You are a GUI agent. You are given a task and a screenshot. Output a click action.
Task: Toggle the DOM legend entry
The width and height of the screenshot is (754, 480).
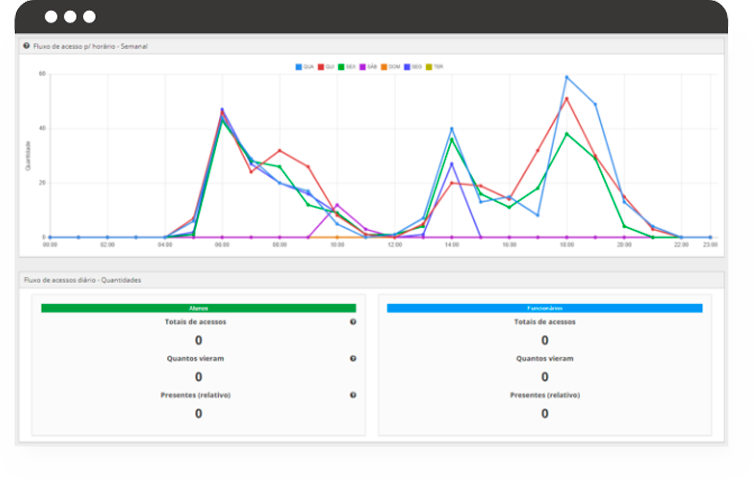click(391, 66)
